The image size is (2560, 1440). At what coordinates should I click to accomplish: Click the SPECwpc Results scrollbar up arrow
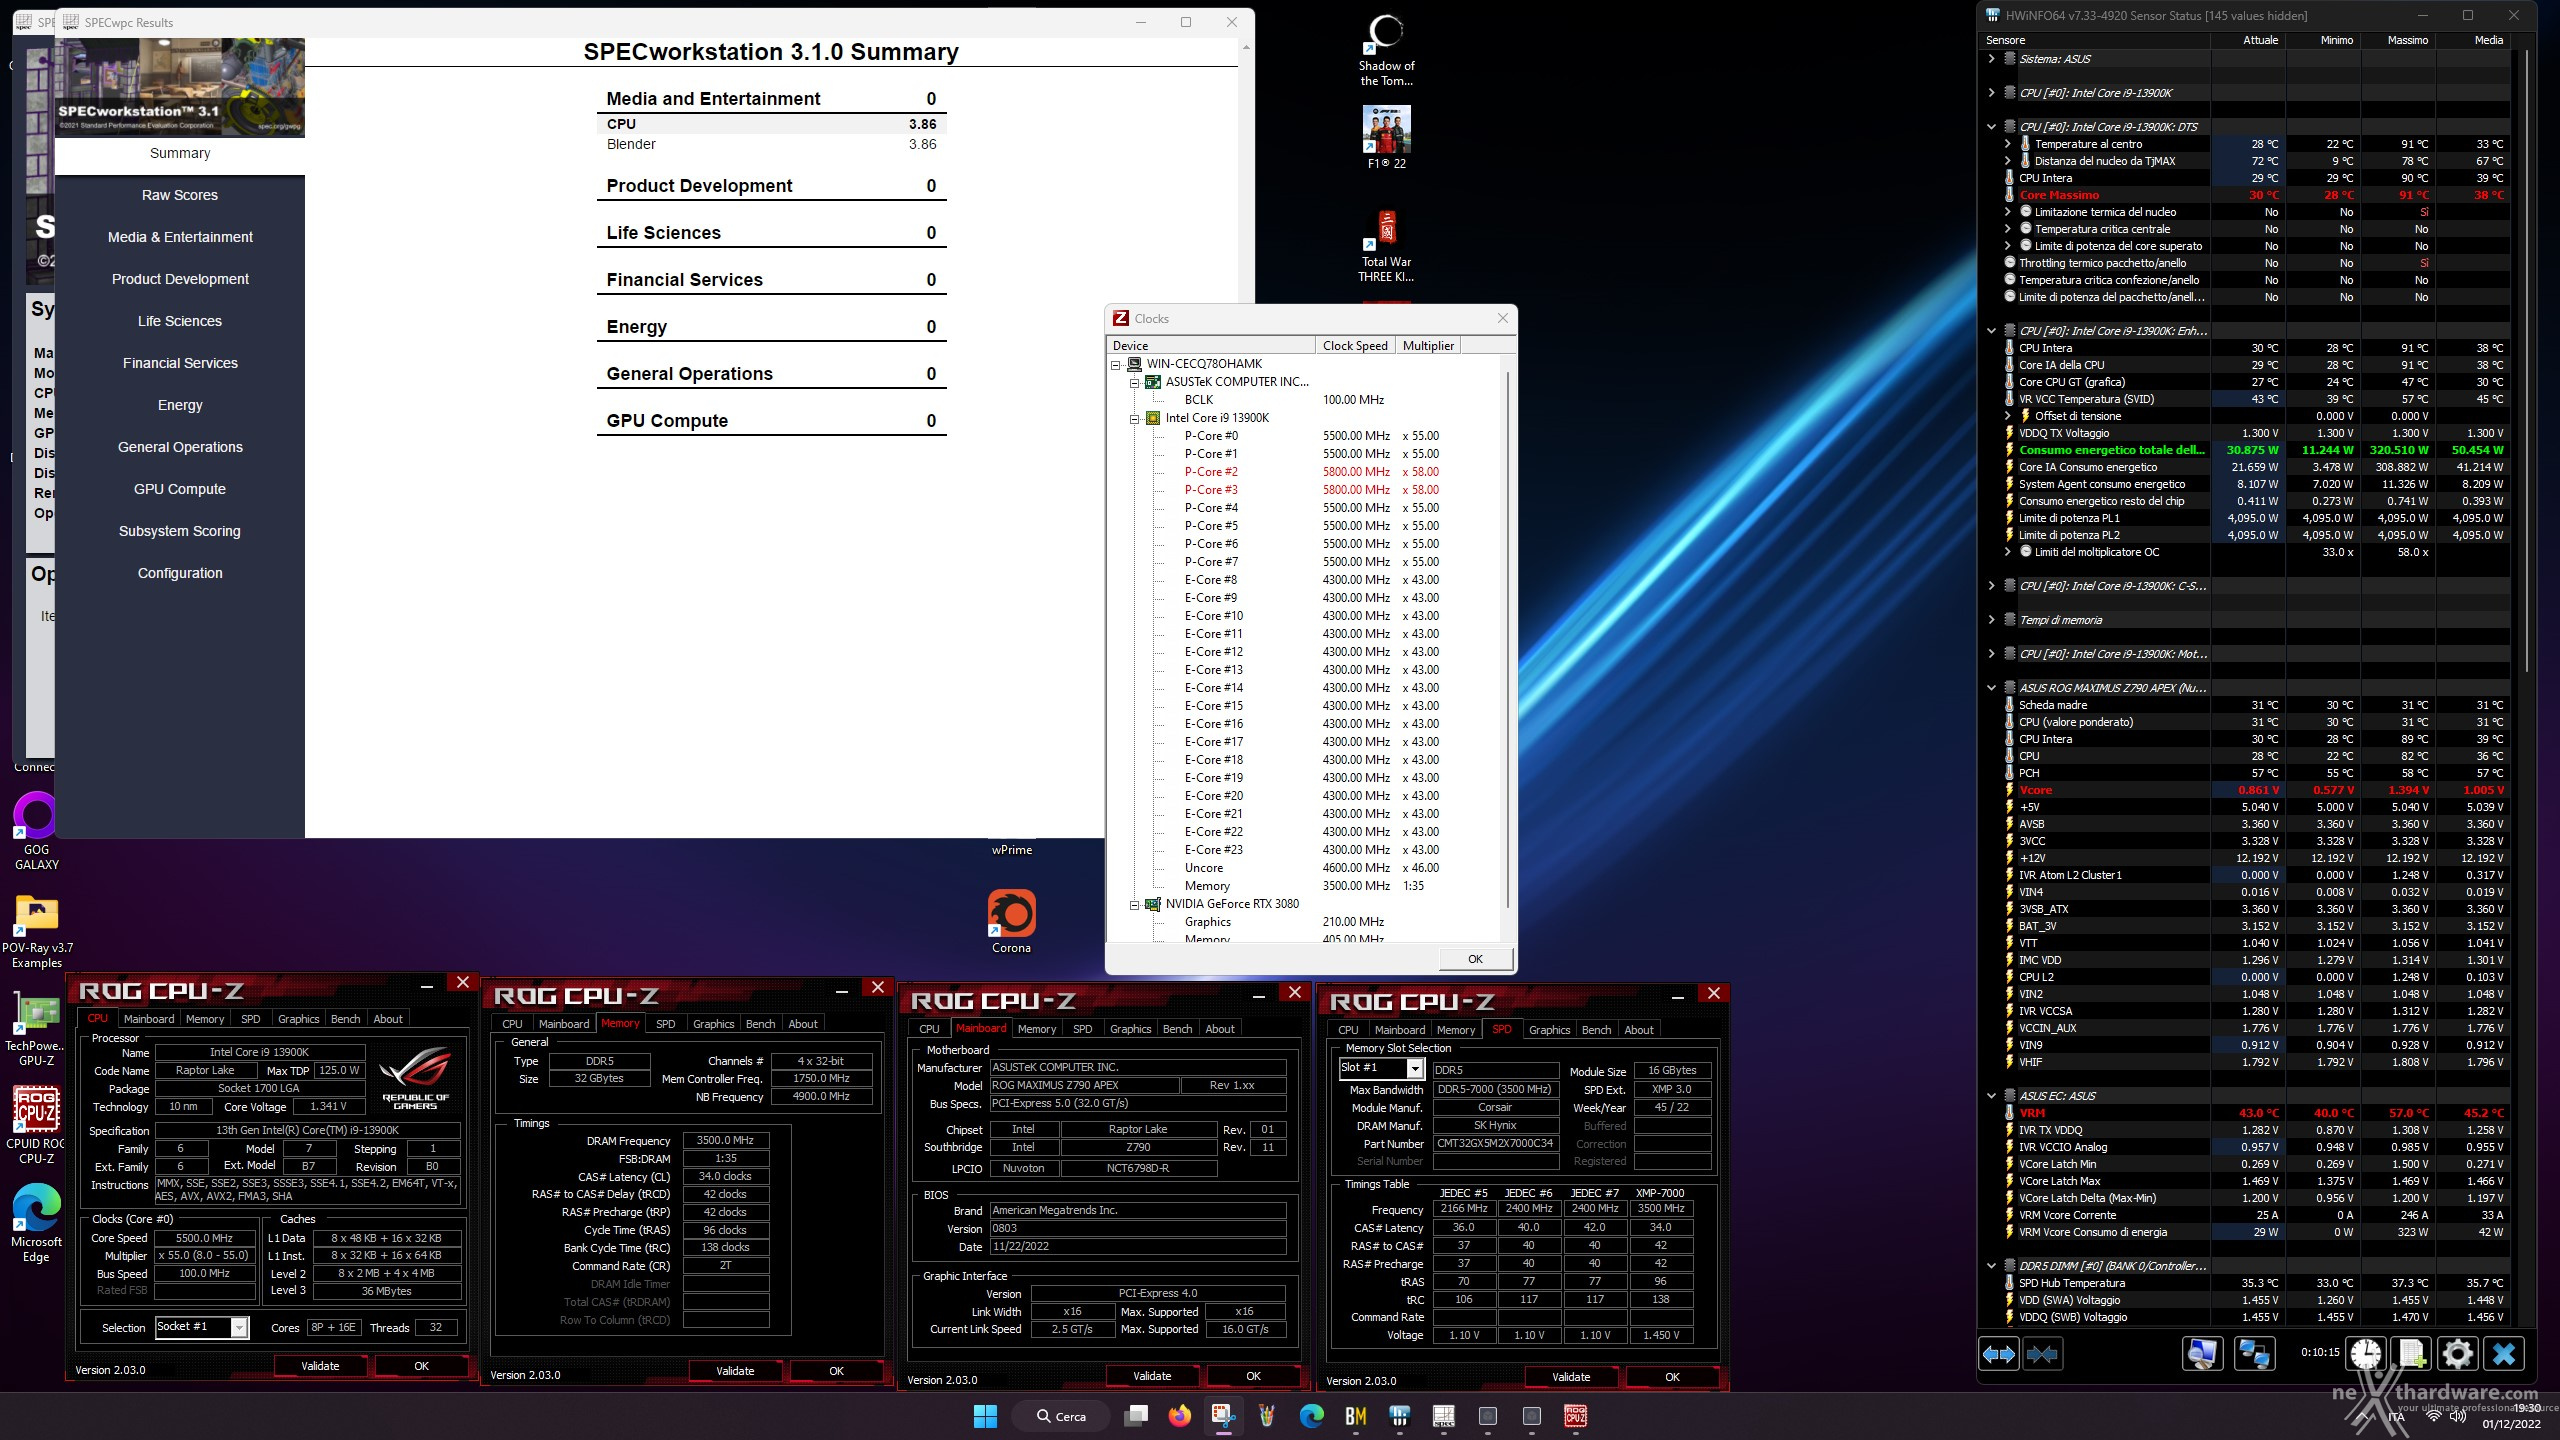(x=1245, y=47)
